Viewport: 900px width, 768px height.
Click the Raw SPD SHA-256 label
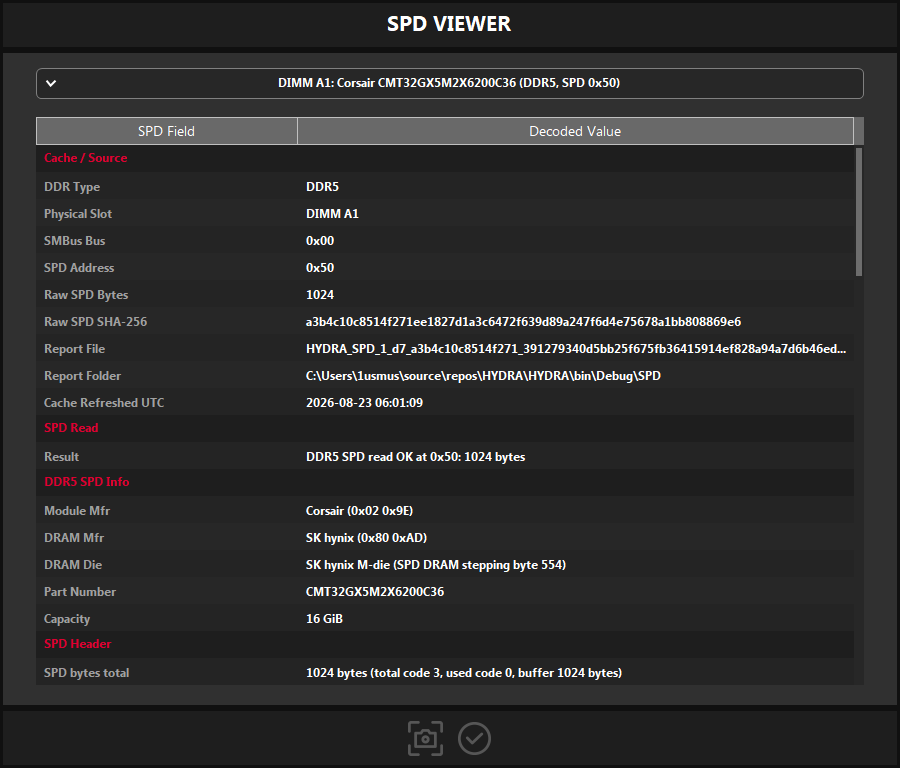click(x=95, y=321)
